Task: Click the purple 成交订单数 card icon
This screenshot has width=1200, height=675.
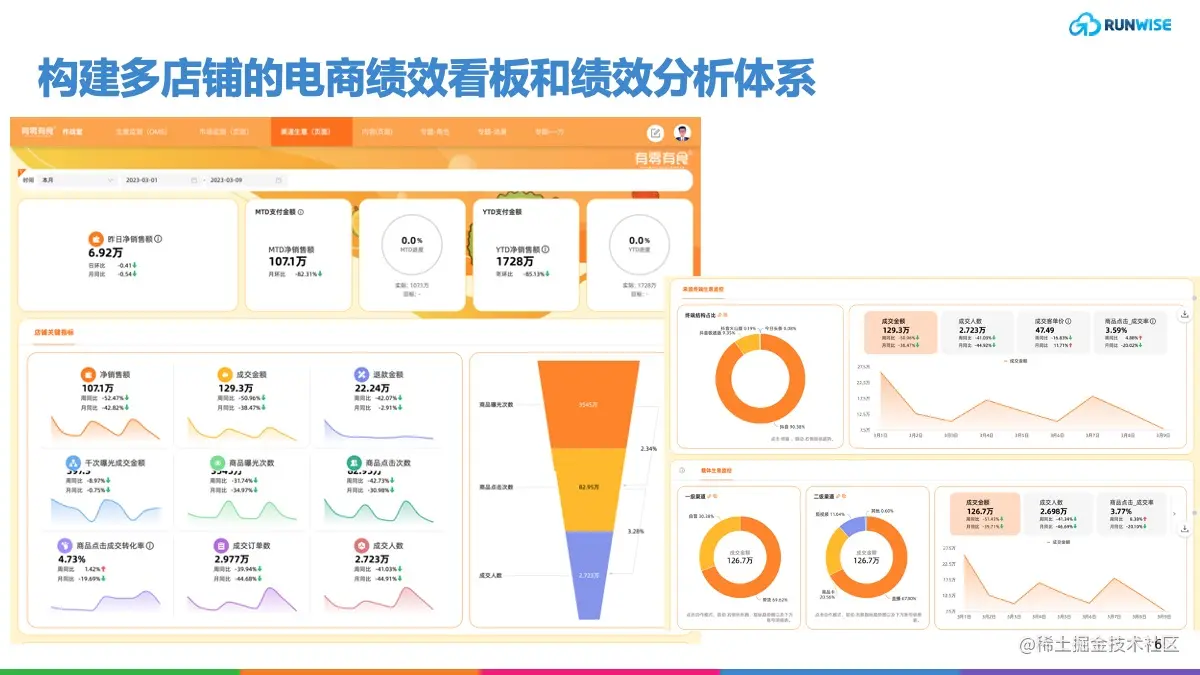Action: (222, 546)
